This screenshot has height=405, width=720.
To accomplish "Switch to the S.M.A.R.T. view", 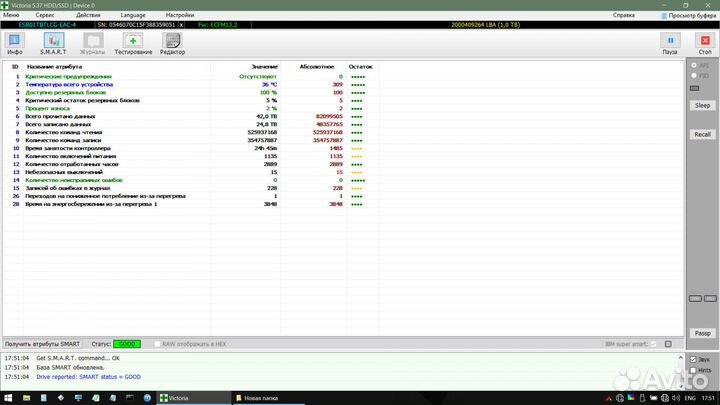I will pyautogui.click(x=53, y=43).
